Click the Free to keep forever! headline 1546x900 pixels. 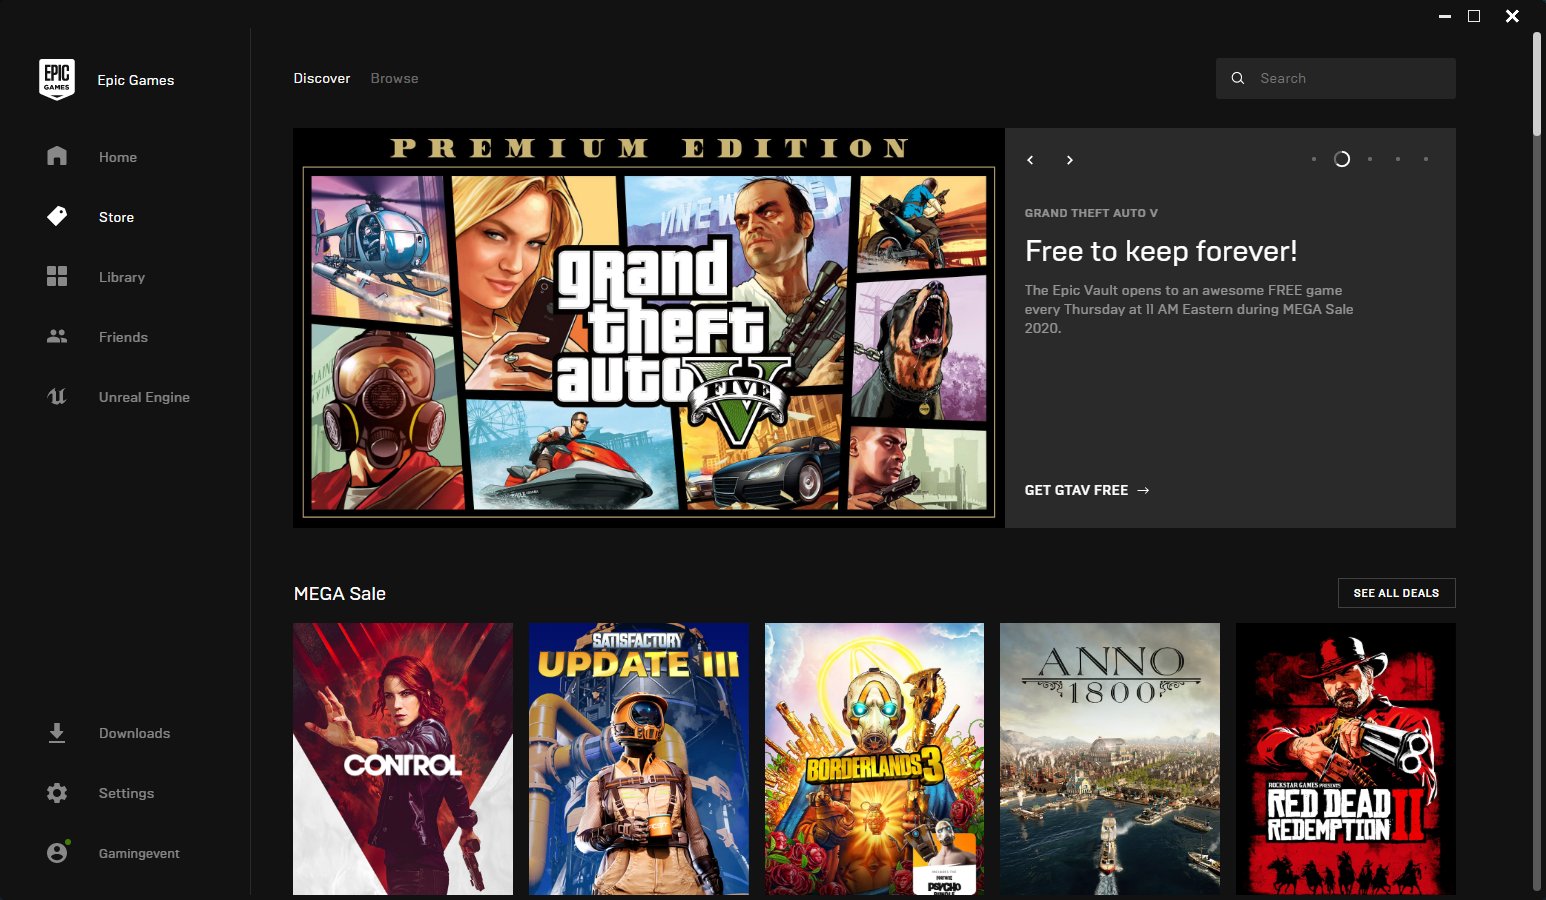point(1161,251)
